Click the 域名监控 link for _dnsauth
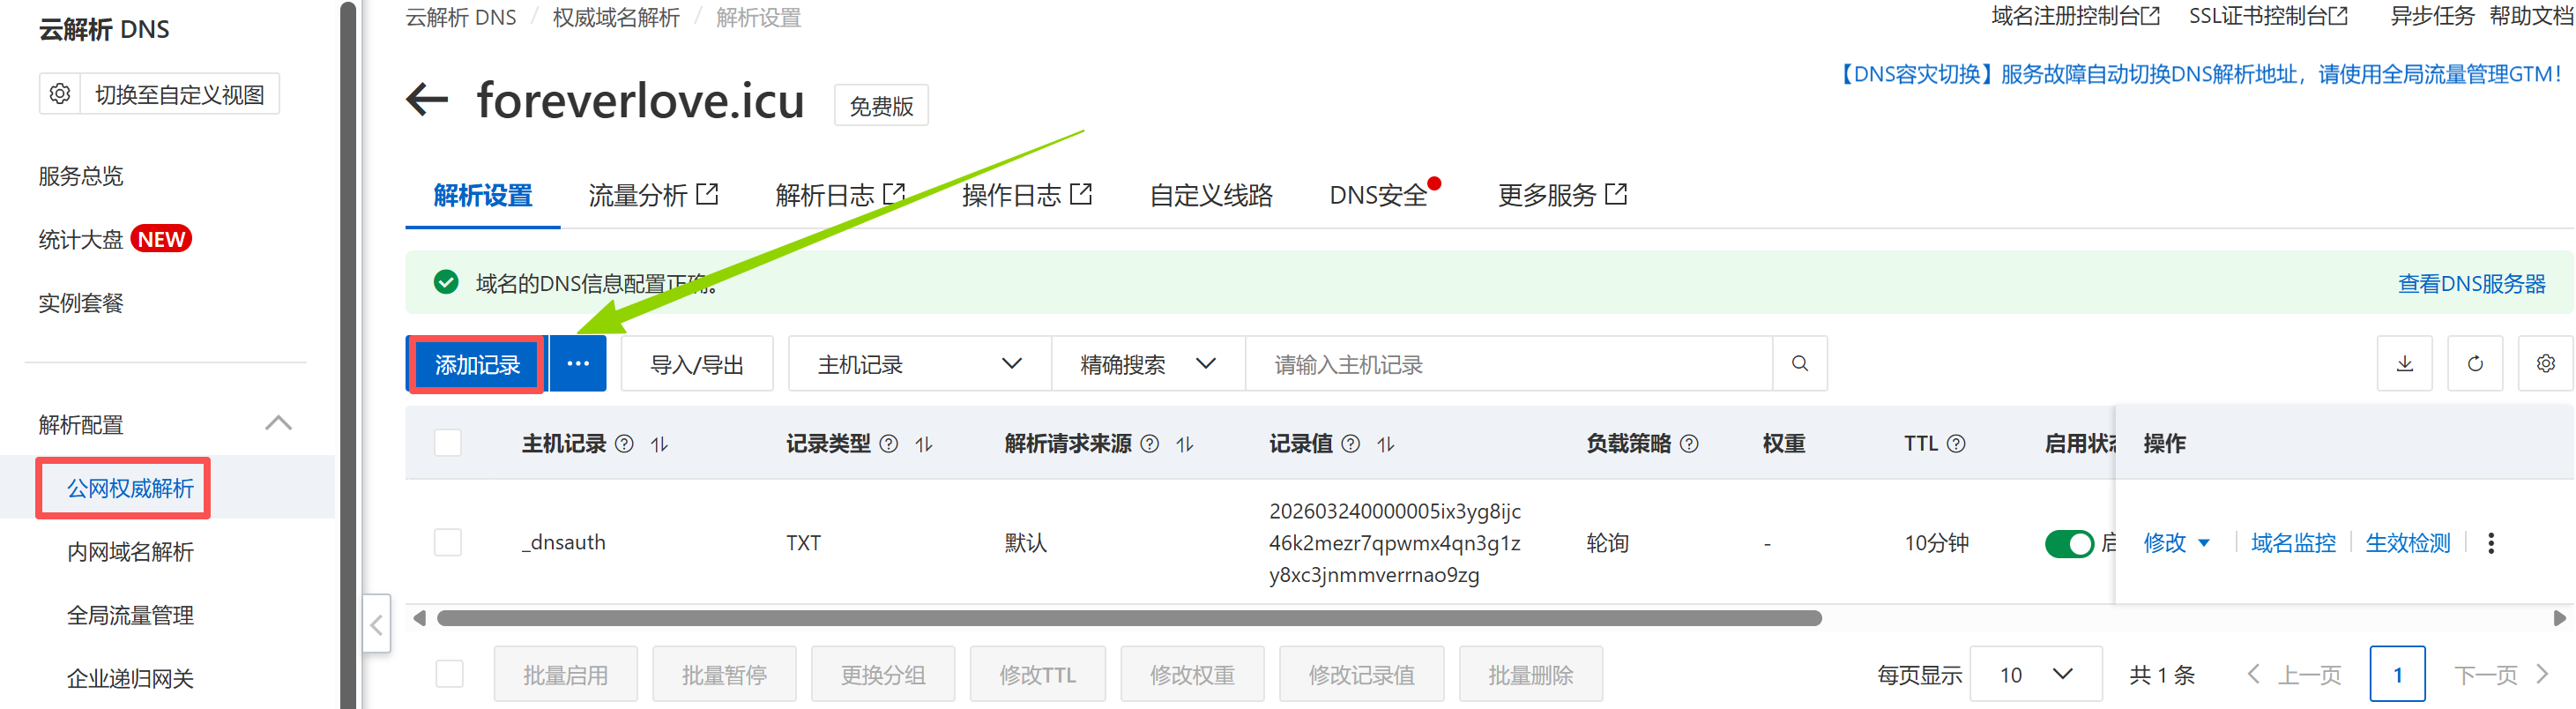The width and height of the screenshot is (2576, 709). [x=2293, y=543]
